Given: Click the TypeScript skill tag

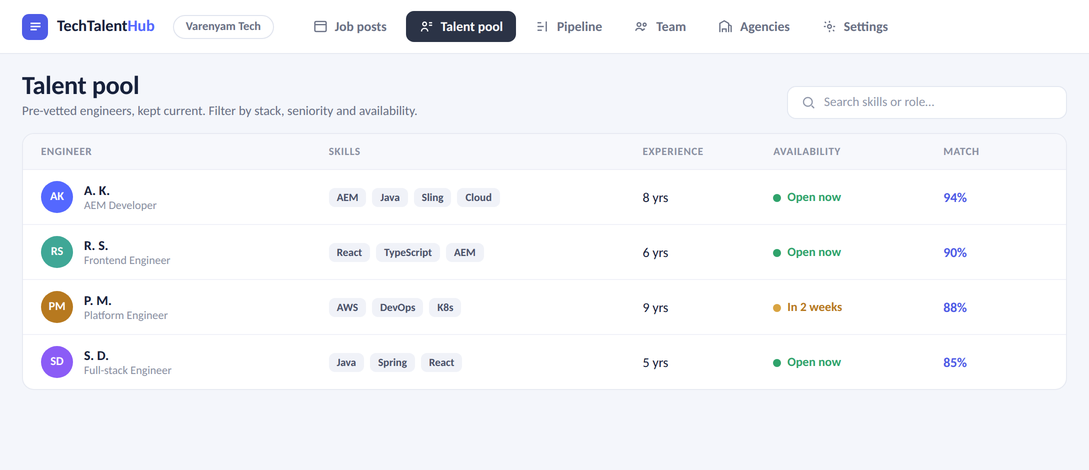Looking at the screenshot, I should (408, 252).
